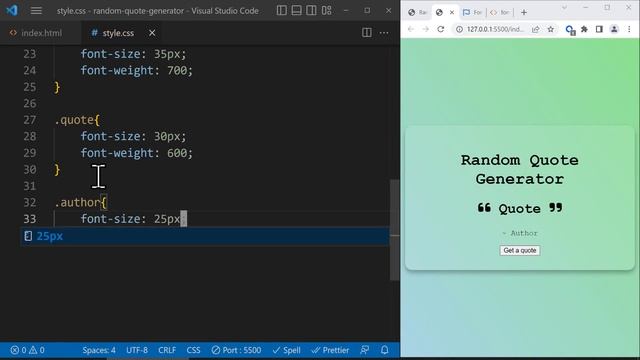Bookmark this page with star icon
Screen dimensions: 640x360
[x=551, y=29]
